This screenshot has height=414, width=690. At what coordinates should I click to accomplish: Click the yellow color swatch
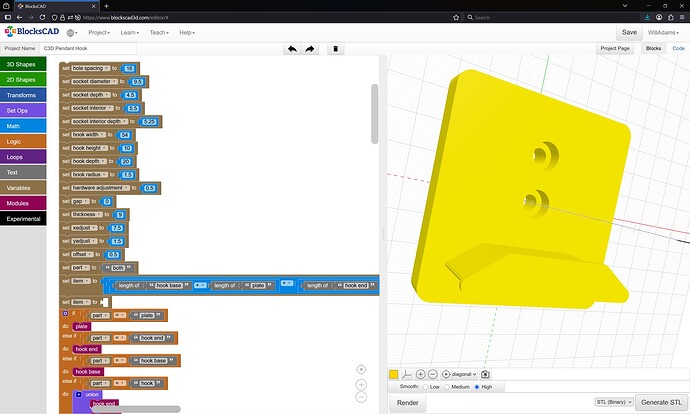(394, 374)
